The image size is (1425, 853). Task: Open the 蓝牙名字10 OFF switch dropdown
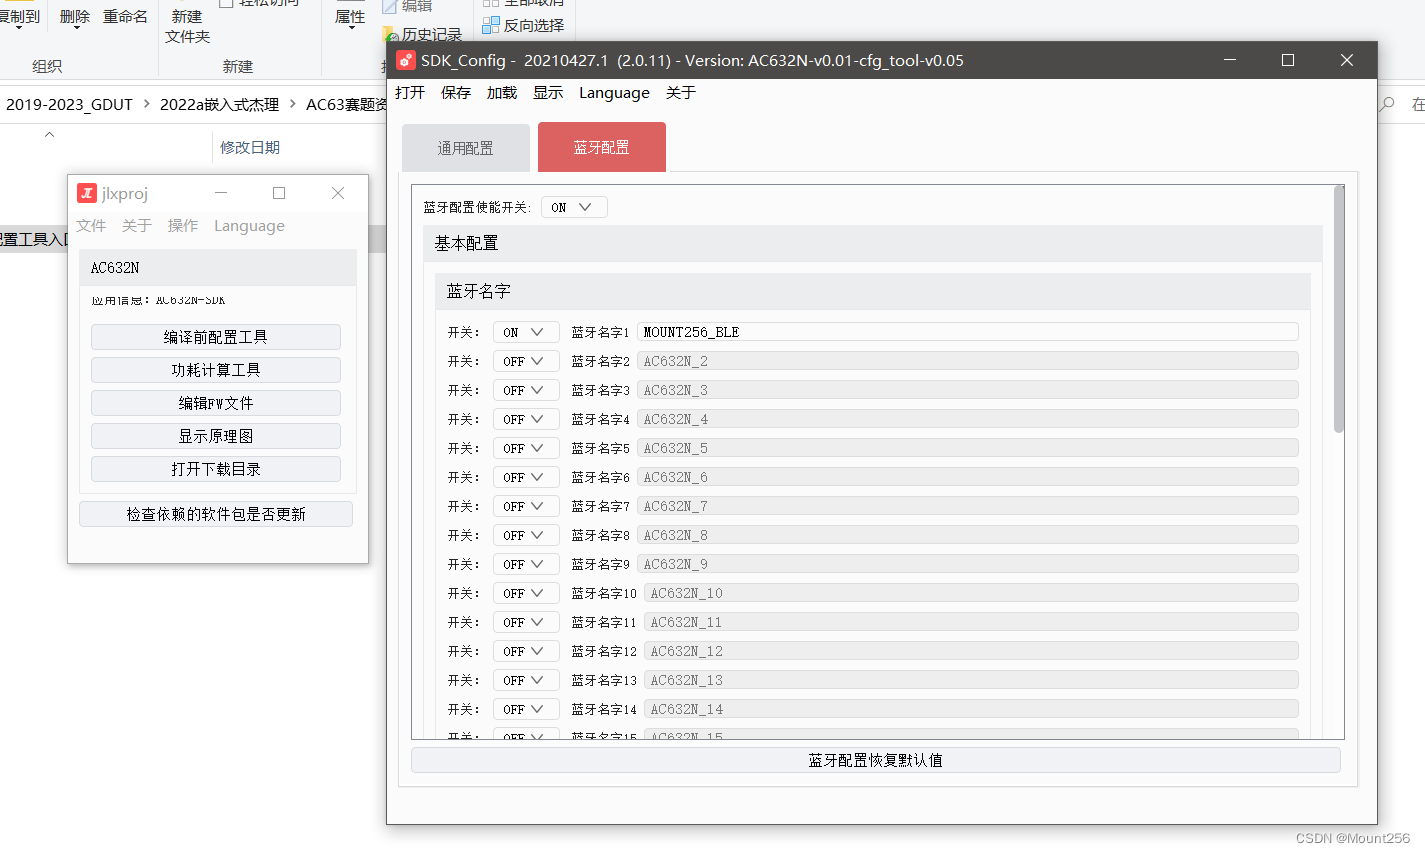point(526,593)
